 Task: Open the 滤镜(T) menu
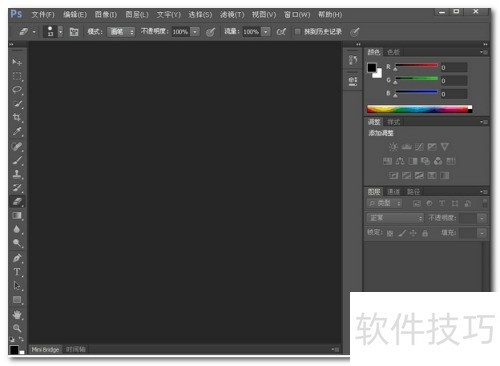pyautogui.click(x=232, y=15)
